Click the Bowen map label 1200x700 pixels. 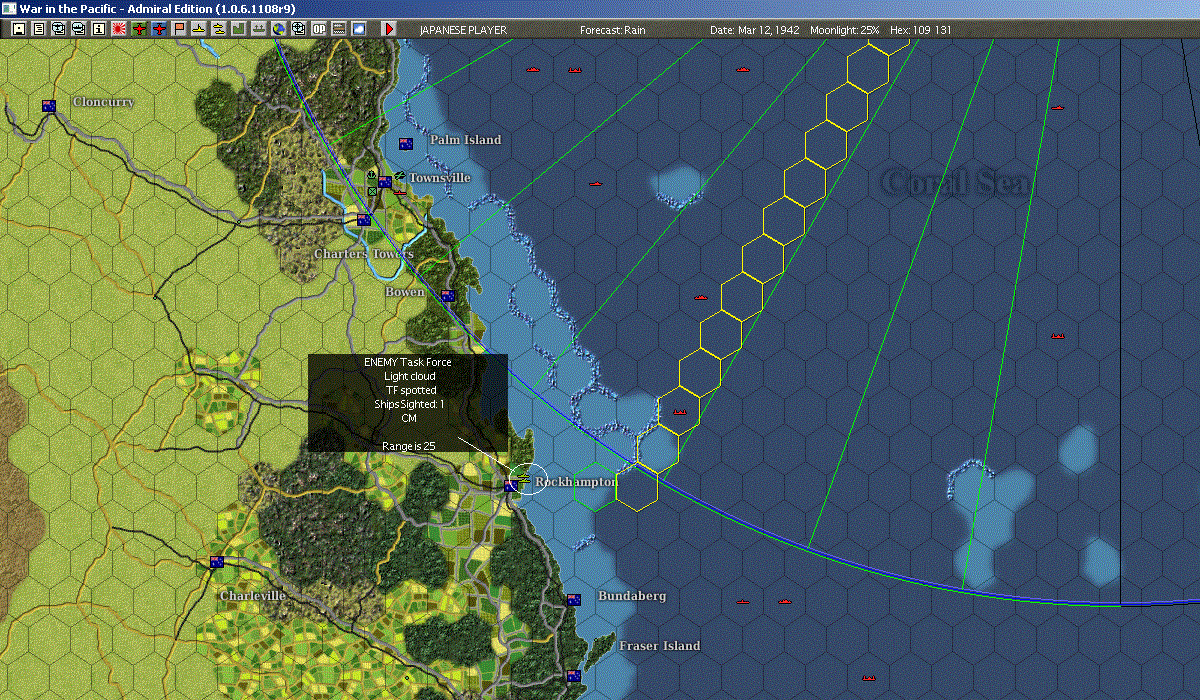click(x=405, y=292)
